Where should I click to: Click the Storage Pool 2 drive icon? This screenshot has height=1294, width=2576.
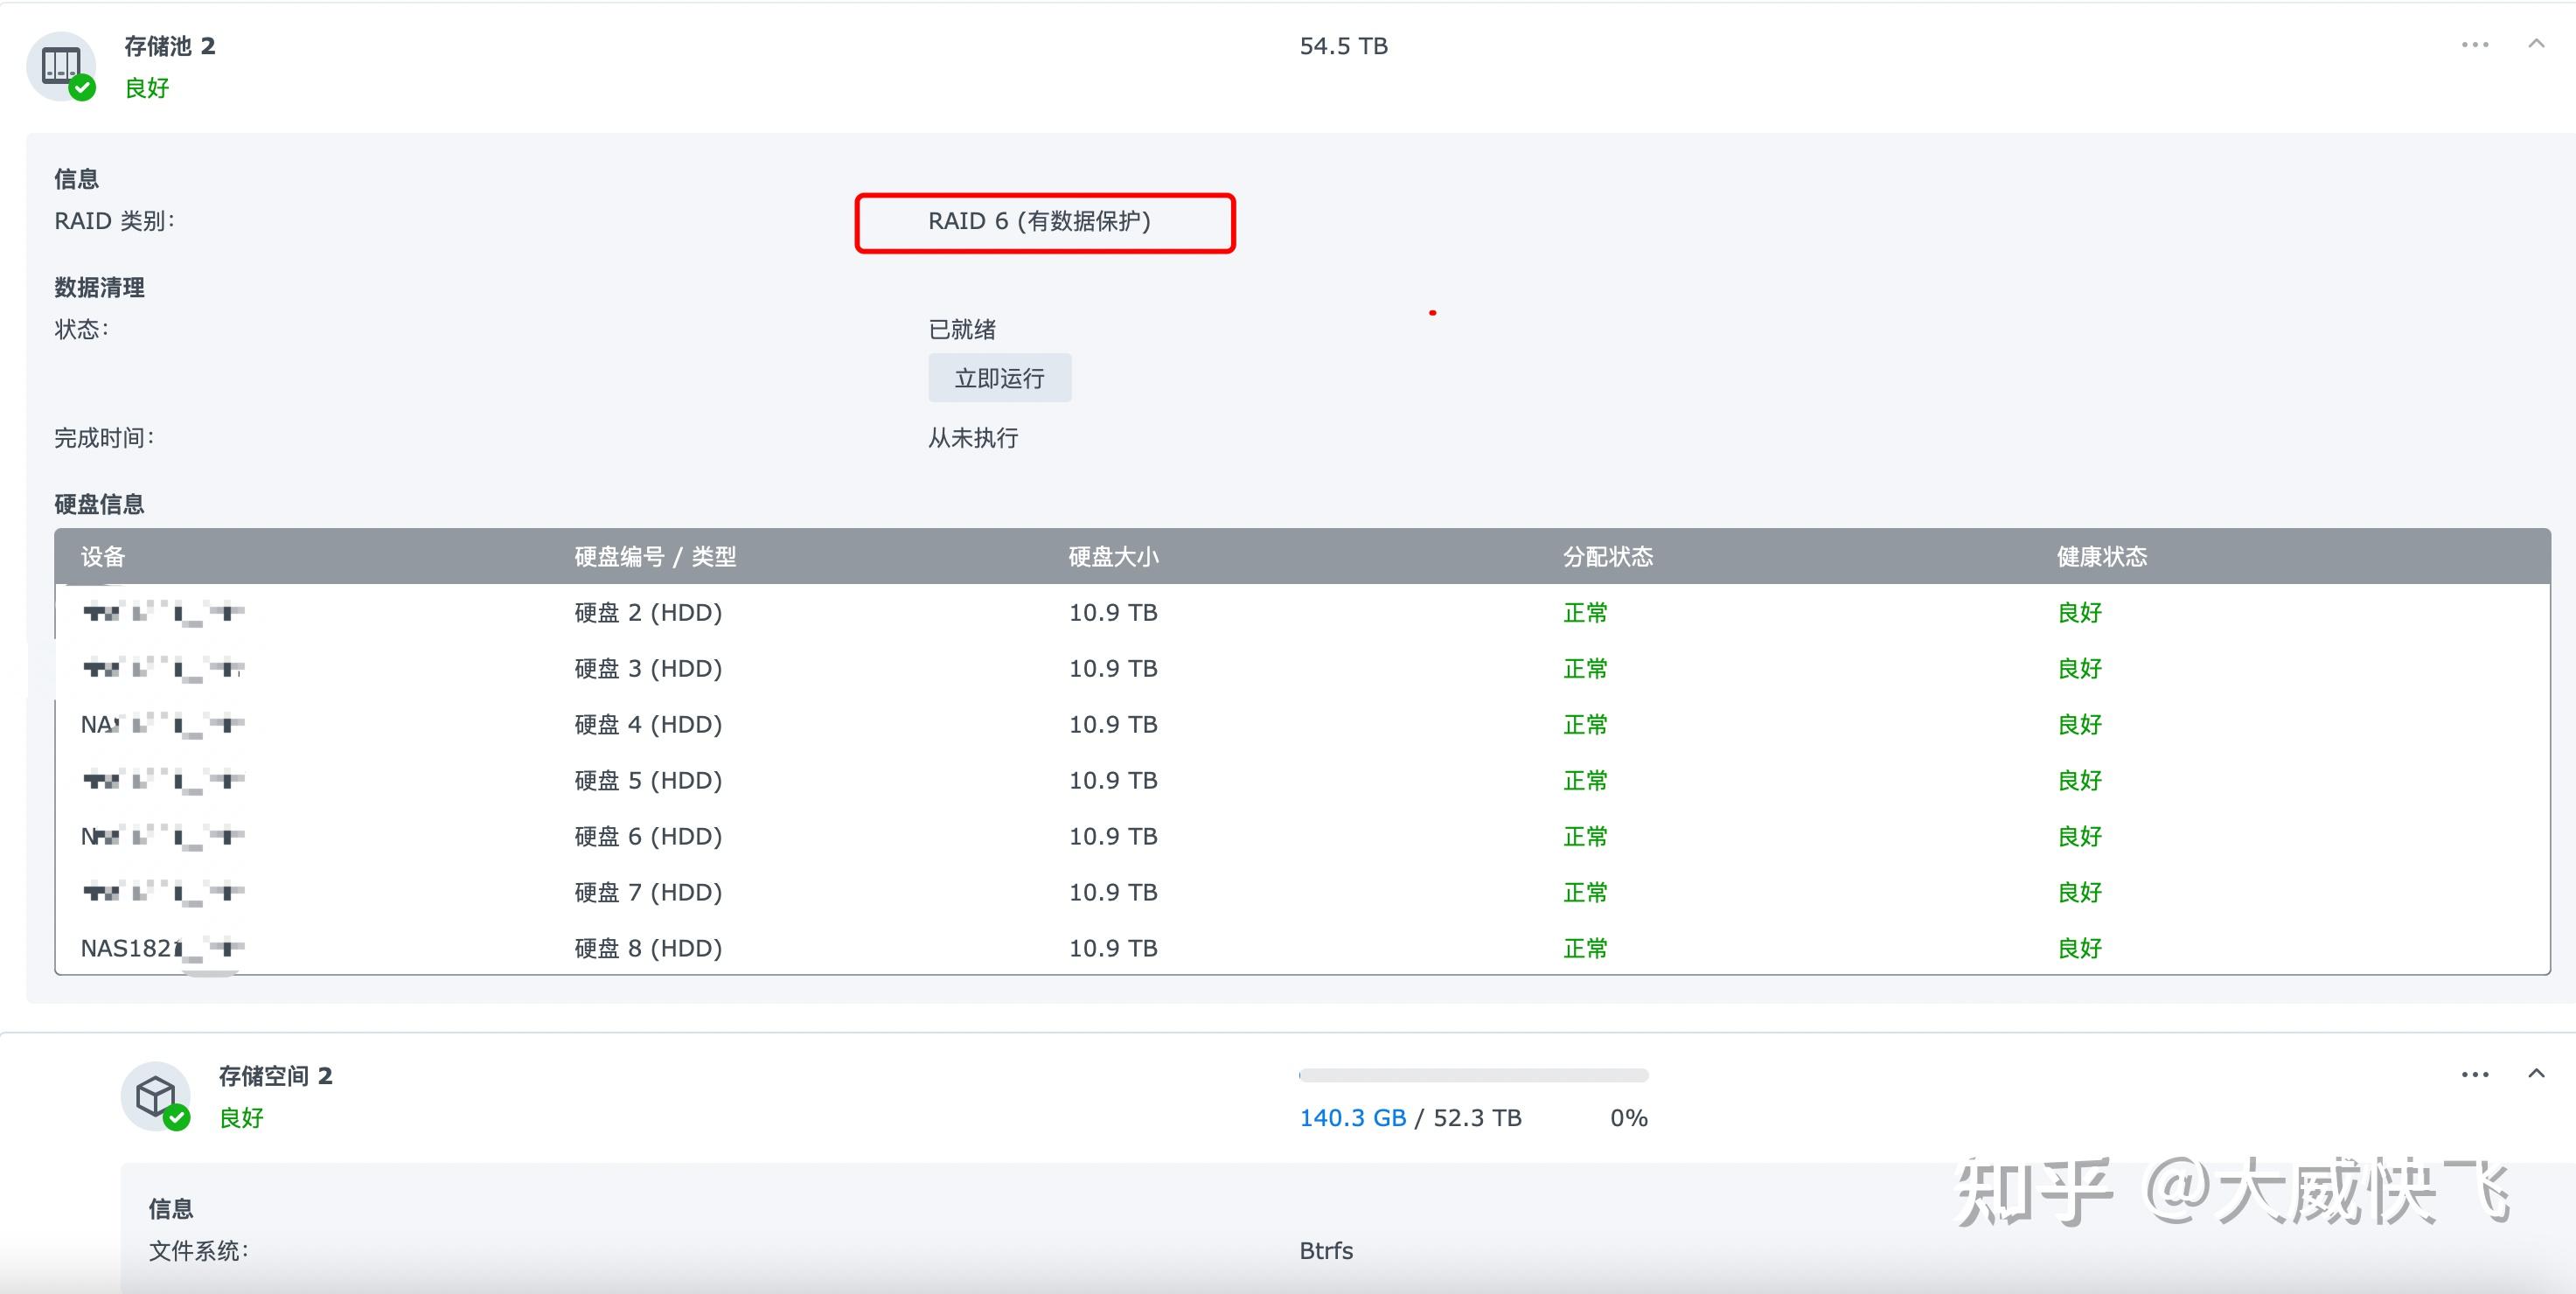[x=61, y=66]
